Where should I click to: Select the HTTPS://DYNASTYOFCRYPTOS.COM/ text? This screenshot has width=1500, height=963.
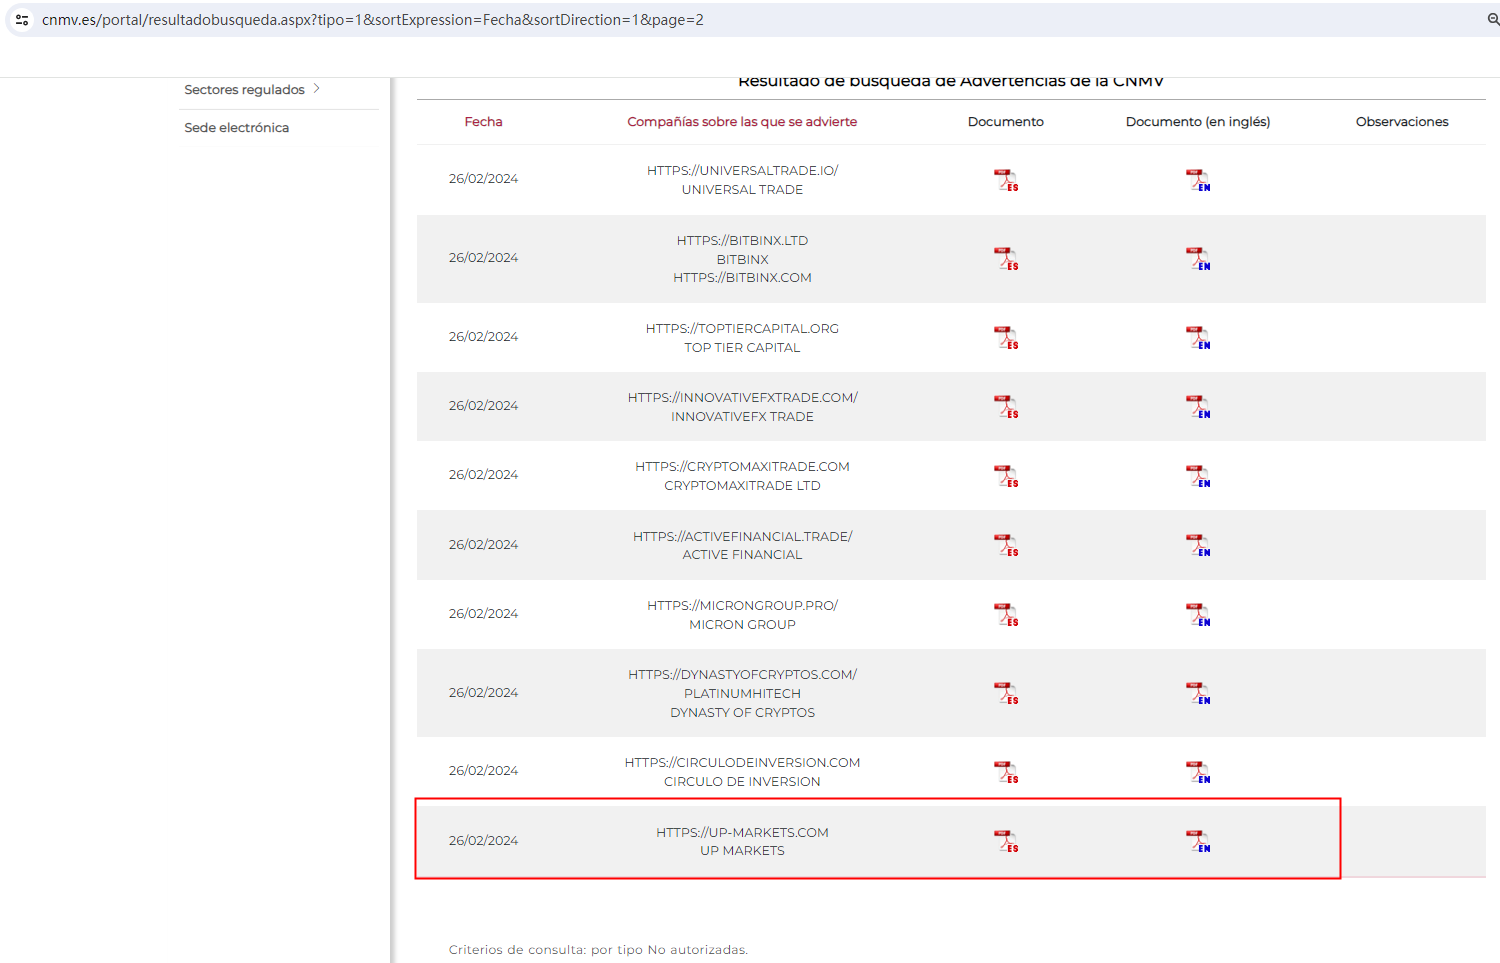pyautogui.click(x=742, y=675)
